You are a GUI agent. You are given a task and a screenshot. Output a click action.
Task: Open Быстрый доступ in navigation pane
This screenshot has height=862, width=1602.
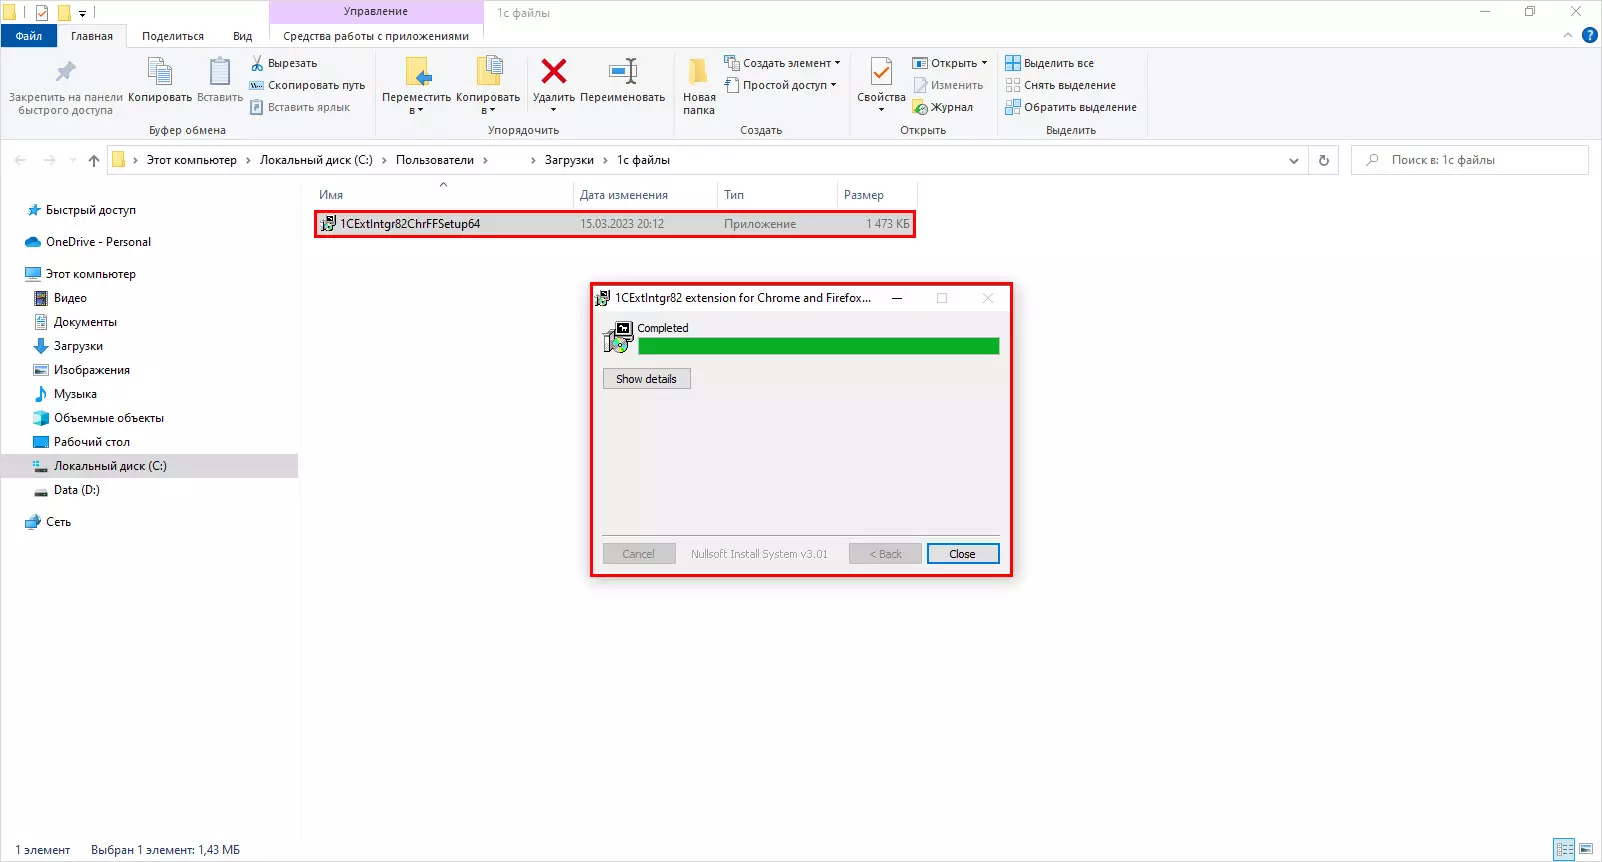pyautogui.click(x=90, y=210)
